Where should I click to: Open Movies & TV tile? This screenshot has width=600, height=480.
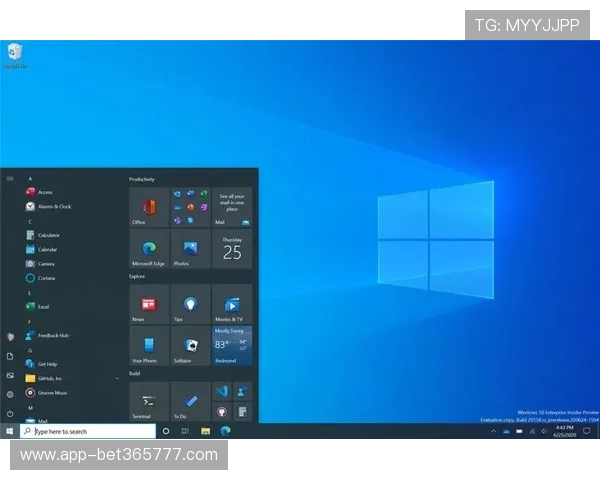point(232,304)
